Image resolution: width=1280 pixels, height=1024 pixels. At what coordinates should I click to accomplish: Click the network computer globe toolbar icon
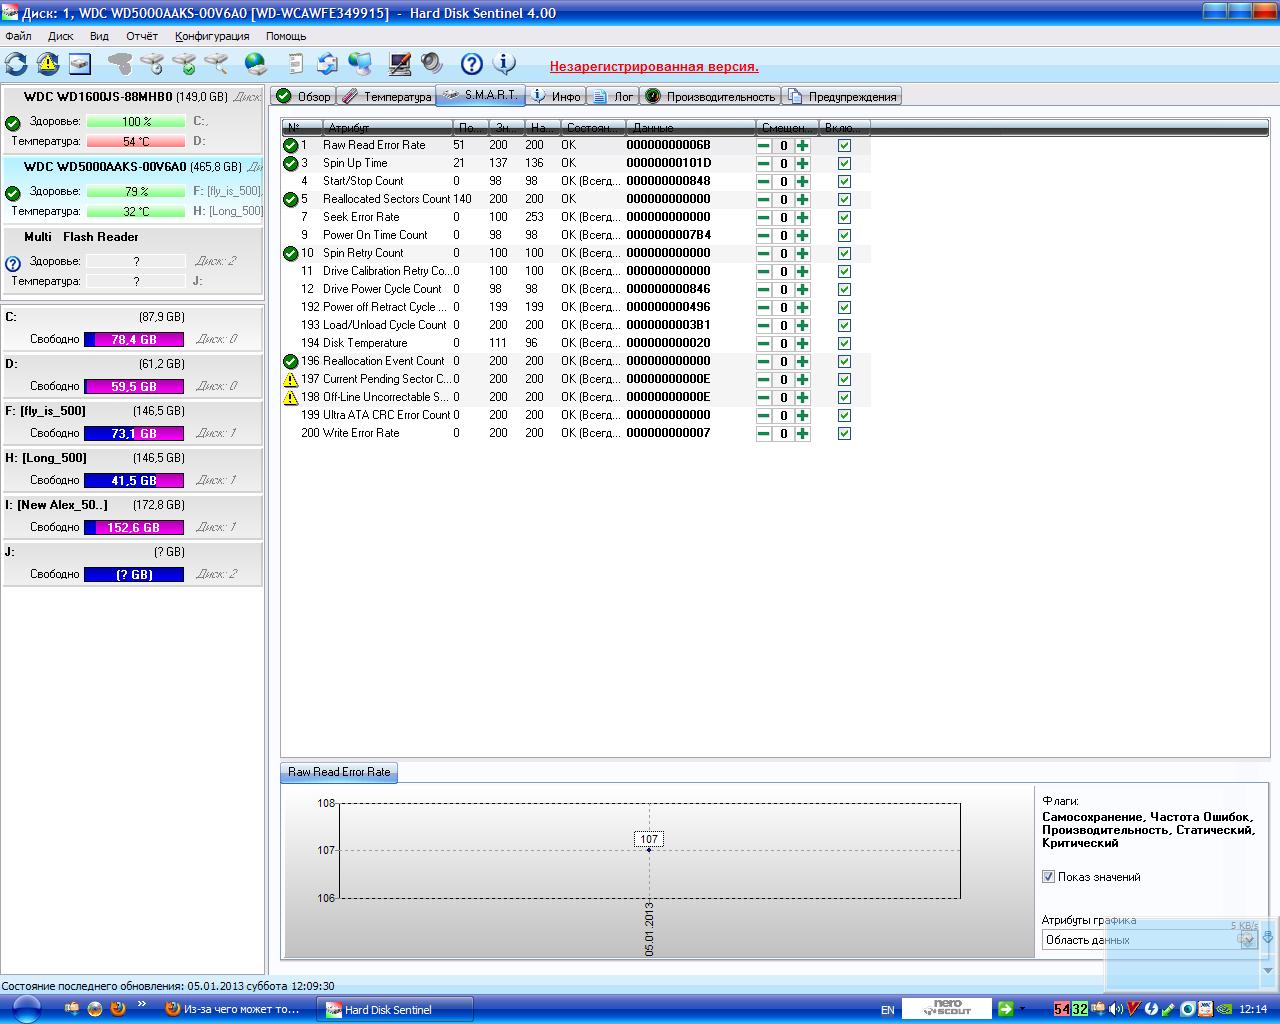pyautogui.click(x=360, y=64)
